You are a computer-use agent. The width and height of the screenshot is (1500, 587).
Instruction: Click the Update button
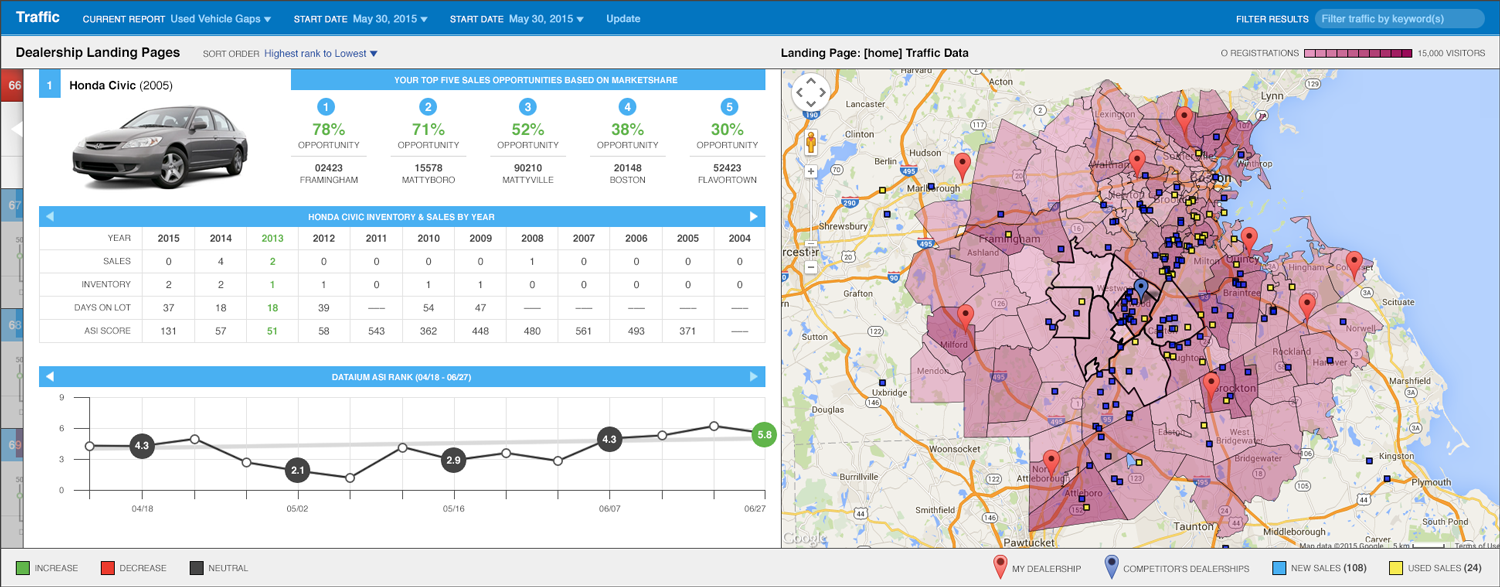click(x=623, y=19)
